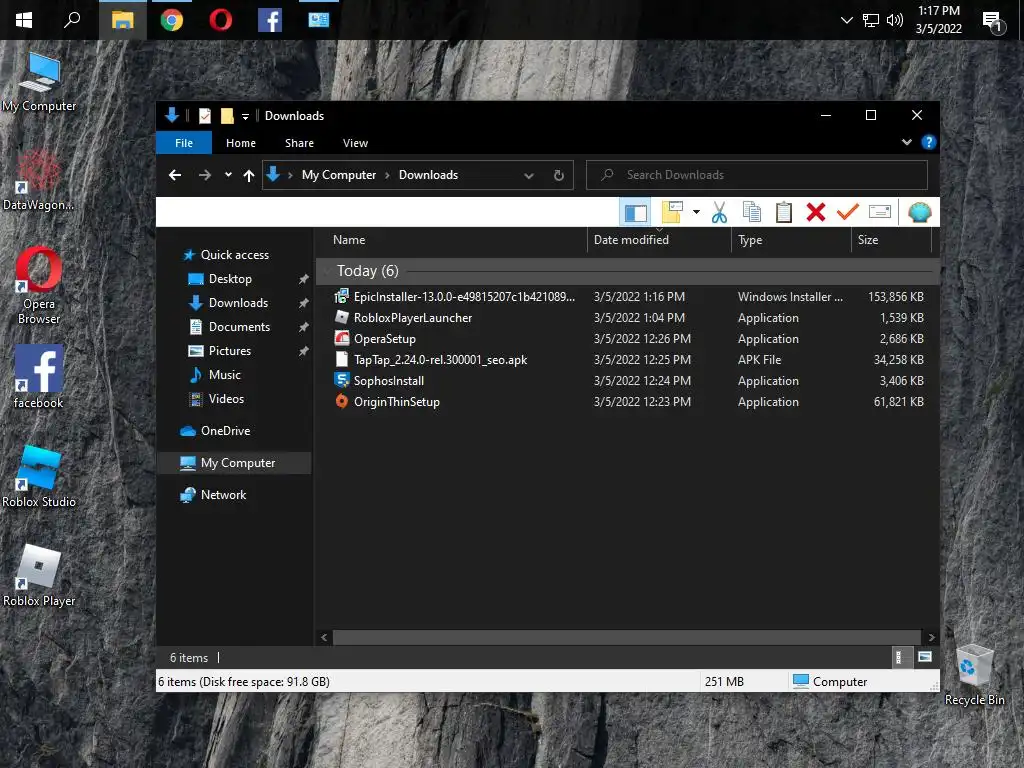
Task: Click the red X Delete icon
Action: point(816,212)
